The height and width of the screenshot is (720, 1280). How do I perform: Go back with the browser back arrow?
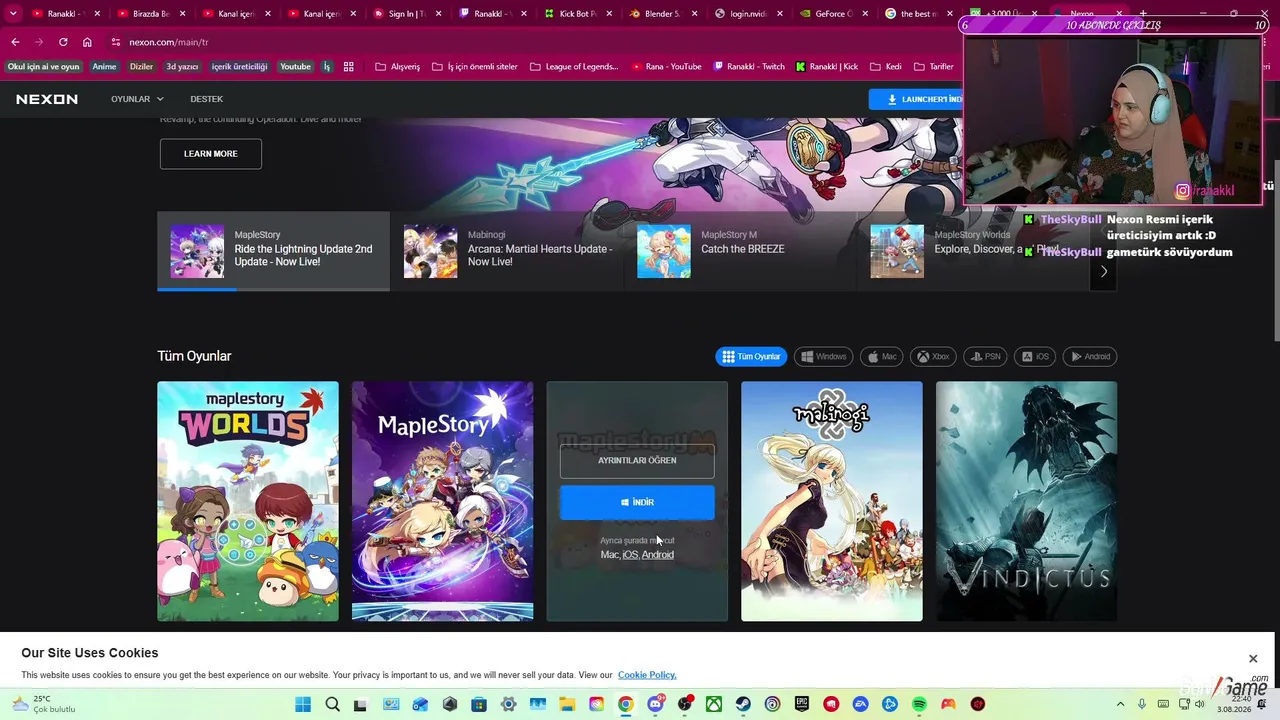click(15, 42)
